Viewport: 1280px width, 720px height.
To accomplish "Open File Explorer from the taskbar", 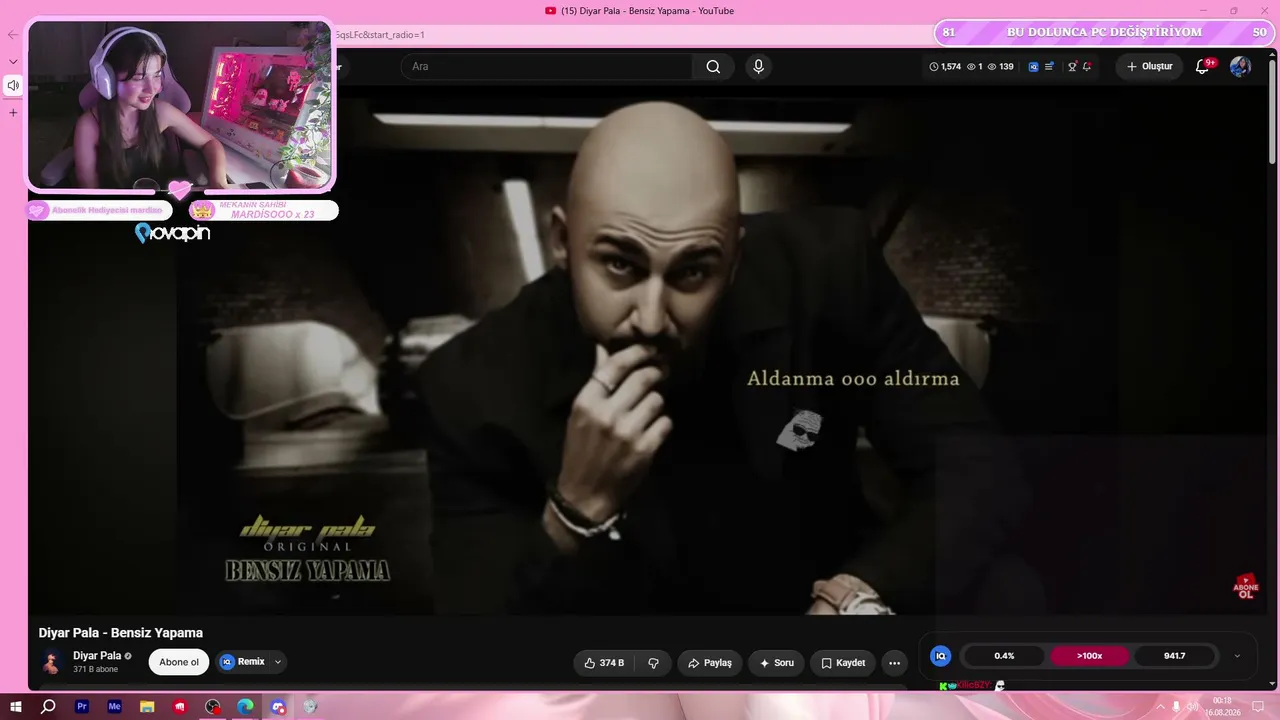I will [147, 707].
